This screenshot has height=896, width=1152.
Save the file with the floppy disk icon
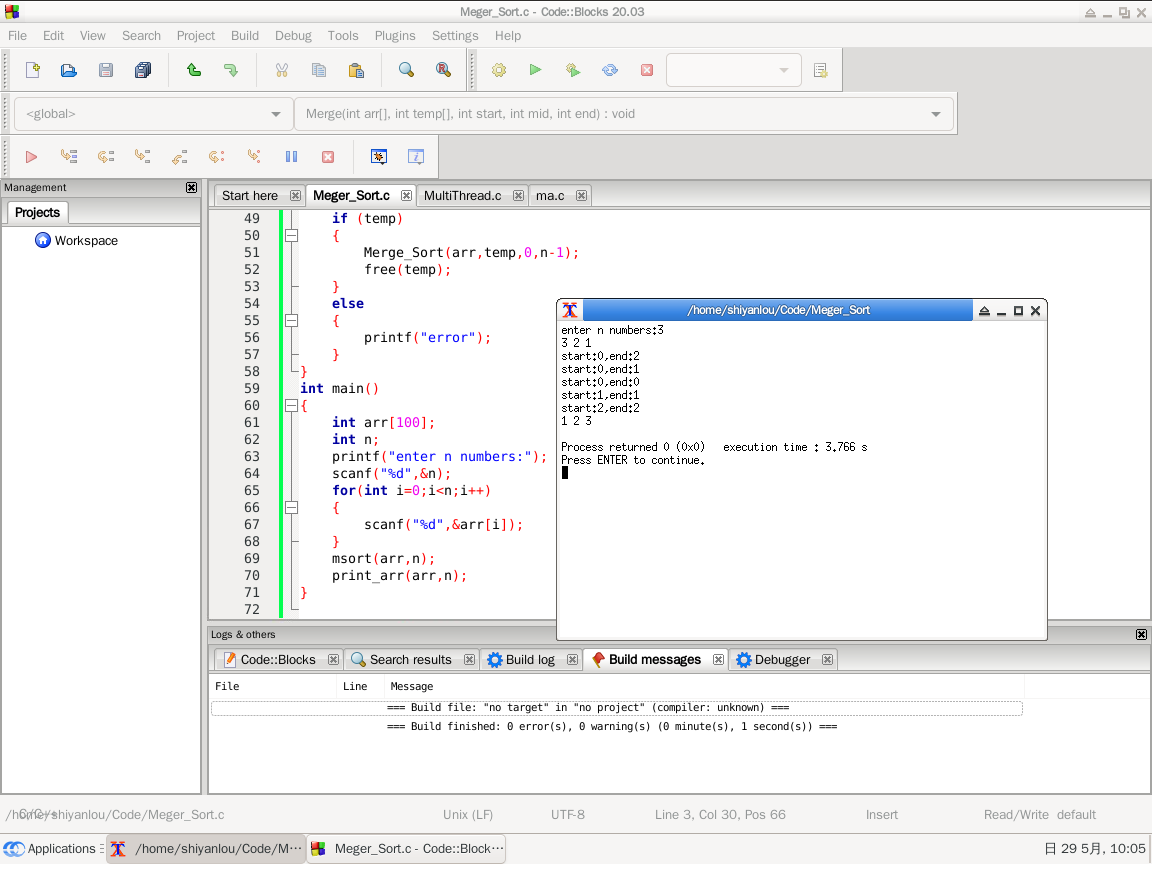pyautogui.click(x=106, y=70)
